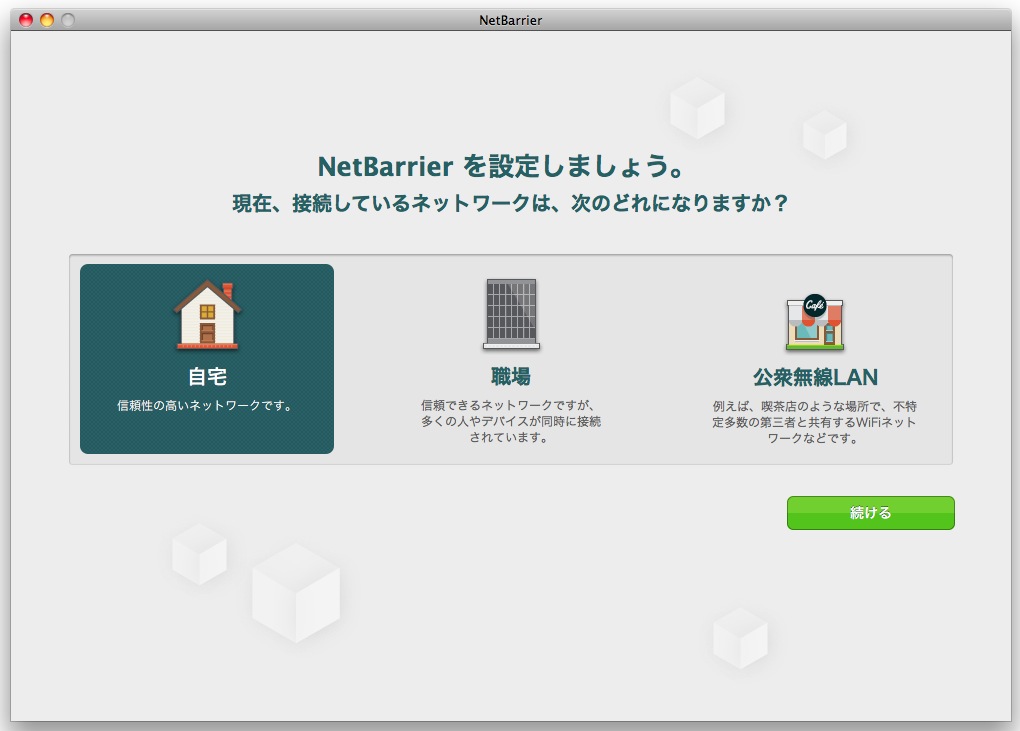Close the NetBarrier window with red button
This screenshot has width=1020, height=731.
click(x=26, y=20)
